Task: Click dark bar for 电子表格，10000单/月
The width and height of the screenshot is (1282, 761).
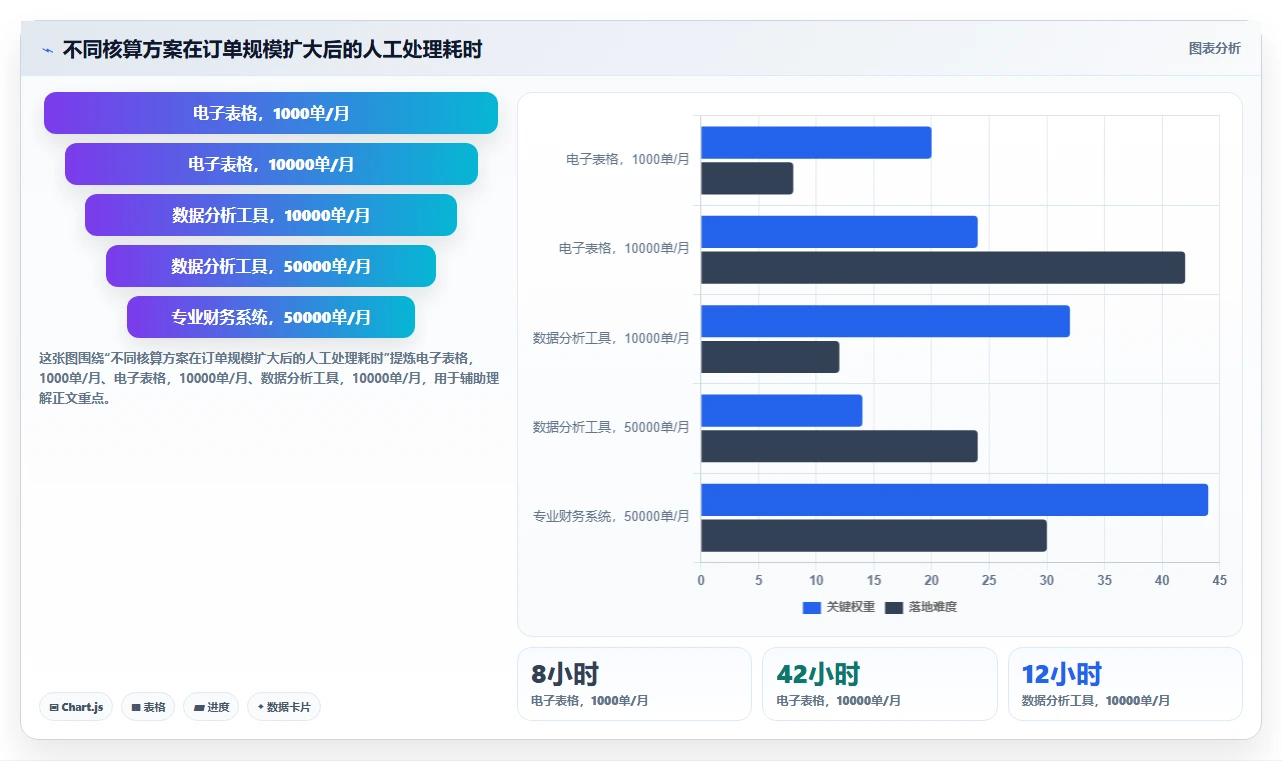Action: coord(943,268)
